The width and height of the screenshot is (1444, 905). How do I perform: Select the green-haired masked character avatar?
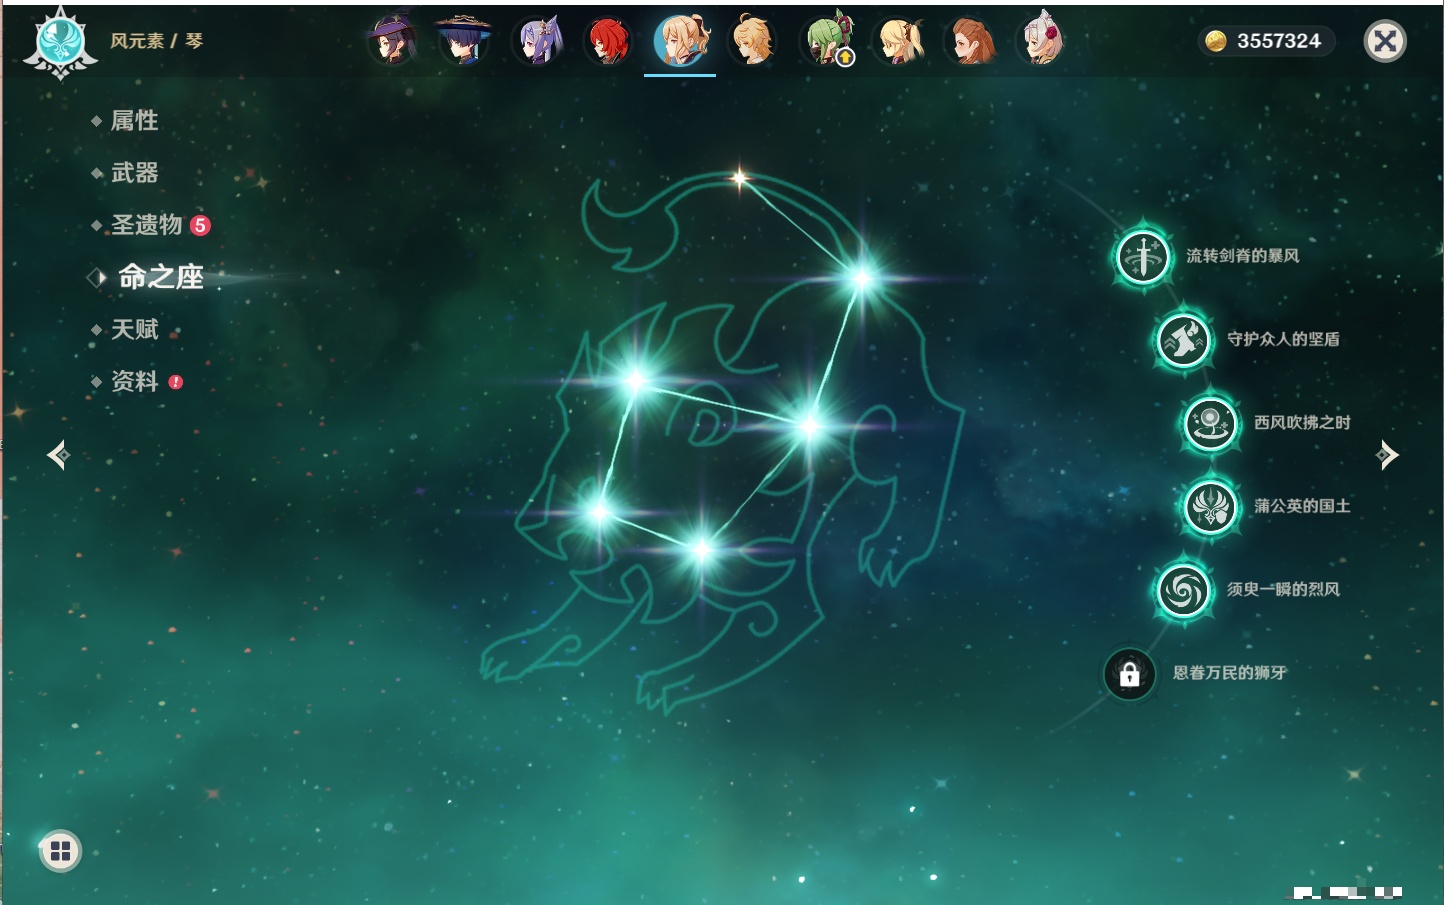[x=826, y=41]
